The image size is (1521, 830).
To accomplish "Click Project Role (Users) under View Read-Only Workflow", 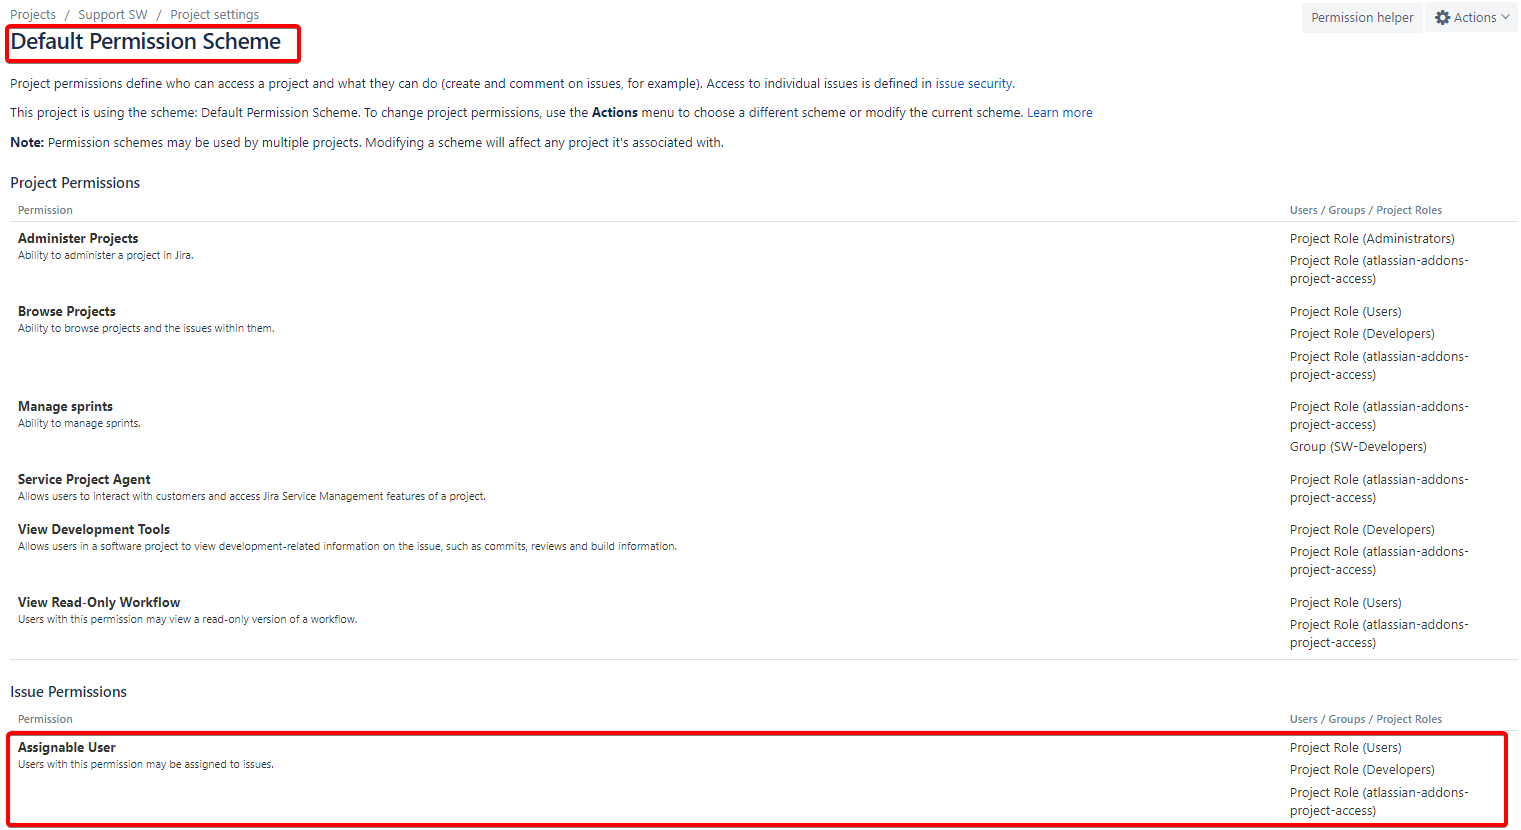I will (1346, 602).
